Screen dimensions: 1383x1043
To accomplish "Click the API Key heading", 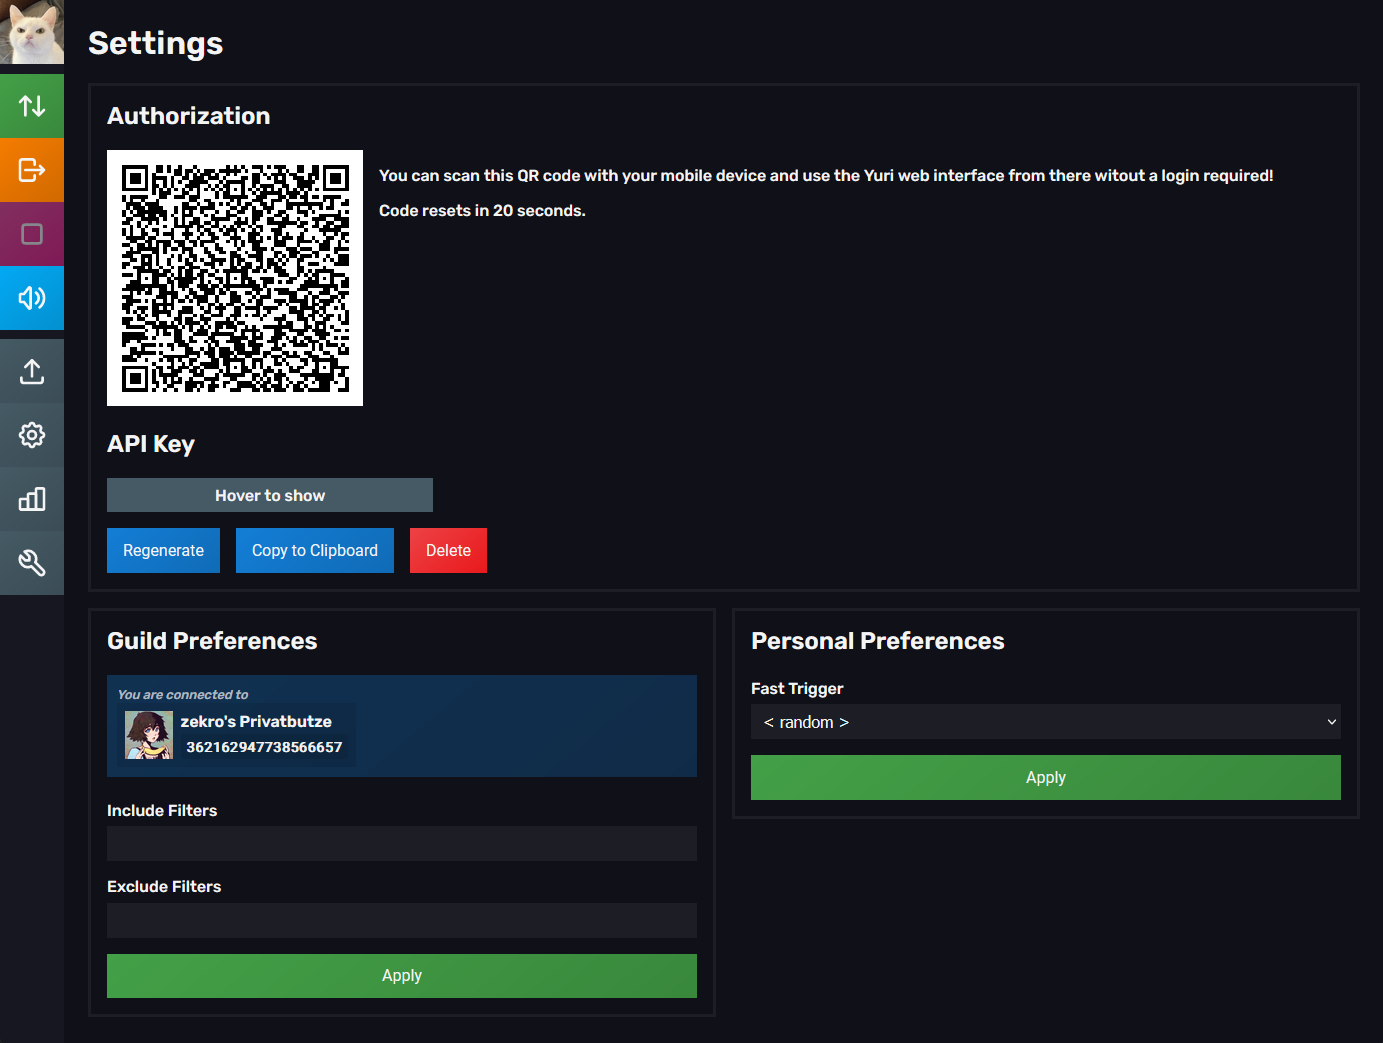I will [x=151, y=444].
